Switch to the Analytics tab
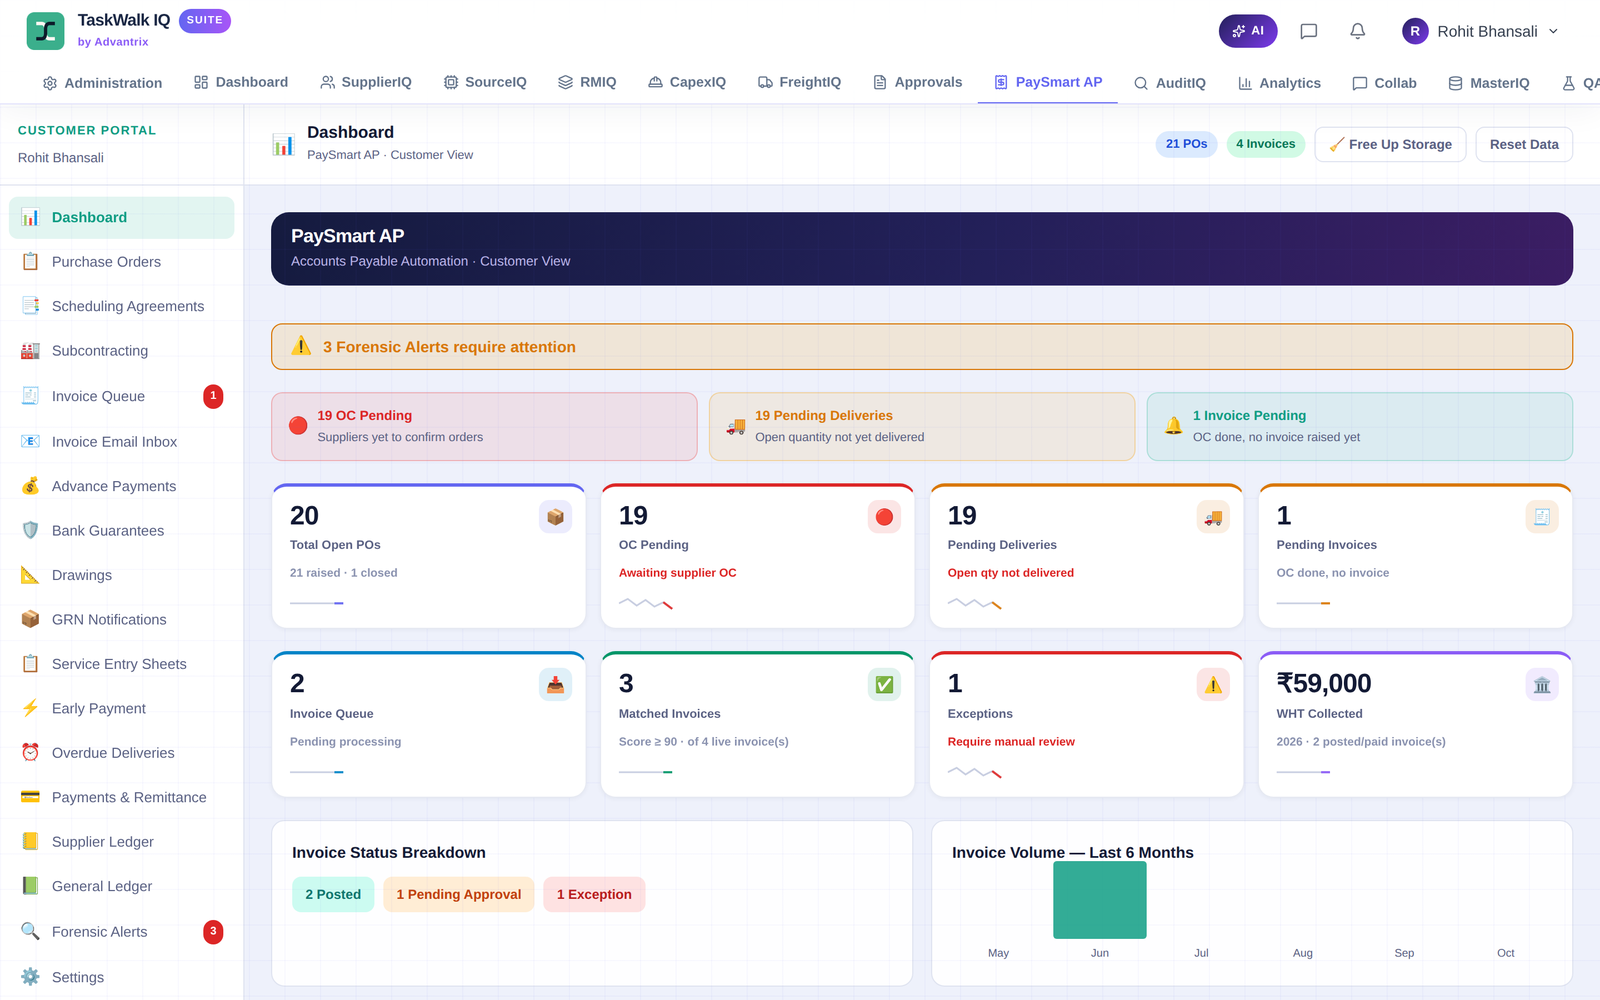This screenshot has width=1600, height=1000. [1279, 83]
